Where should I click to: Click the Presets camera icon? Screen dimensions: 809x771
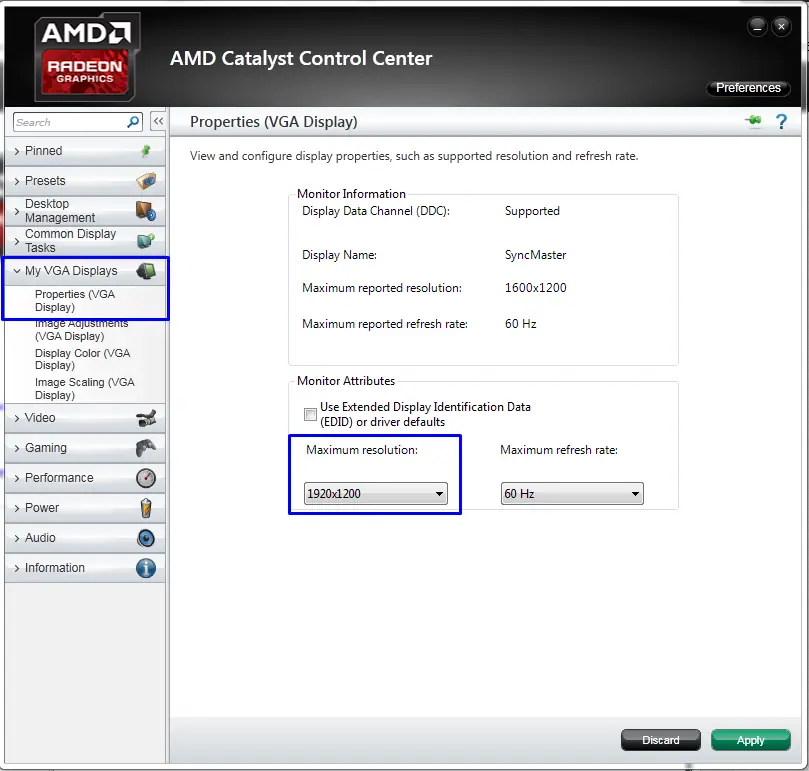tap(146, 181)
